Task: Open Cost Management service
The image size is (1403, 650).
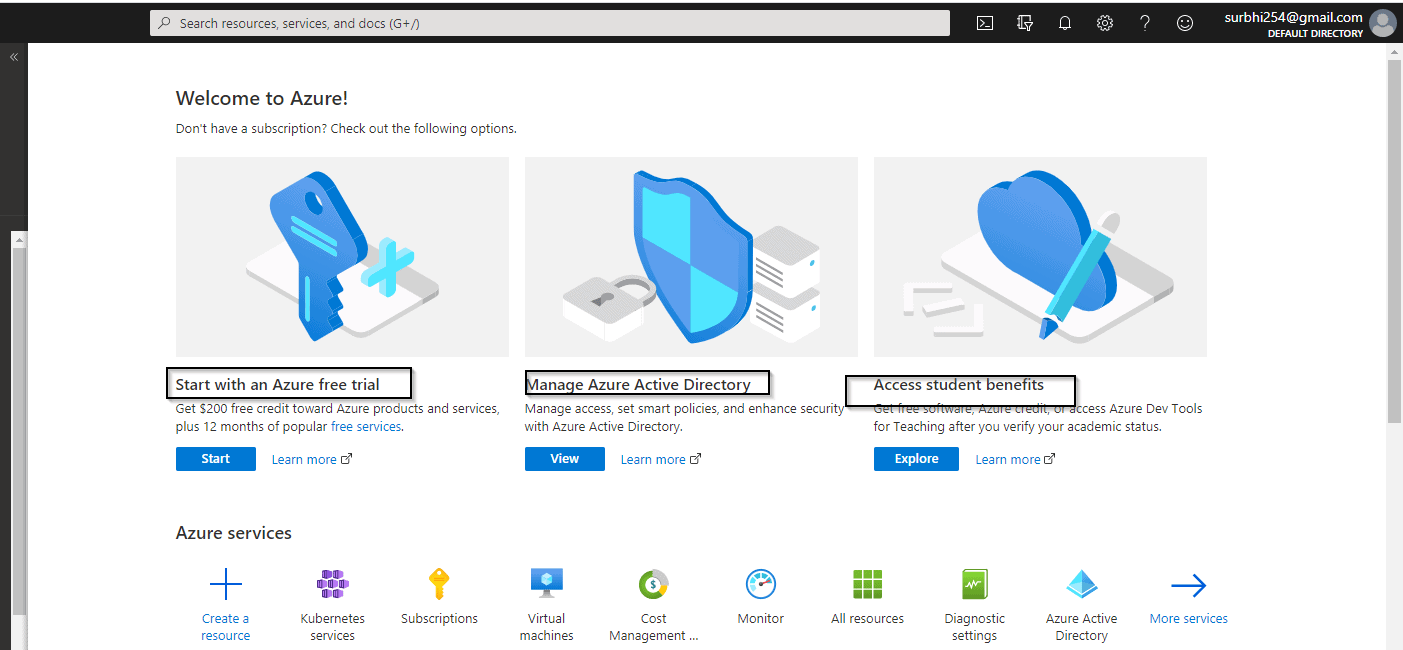Action: pyautogui.click(x=653, y=584)
